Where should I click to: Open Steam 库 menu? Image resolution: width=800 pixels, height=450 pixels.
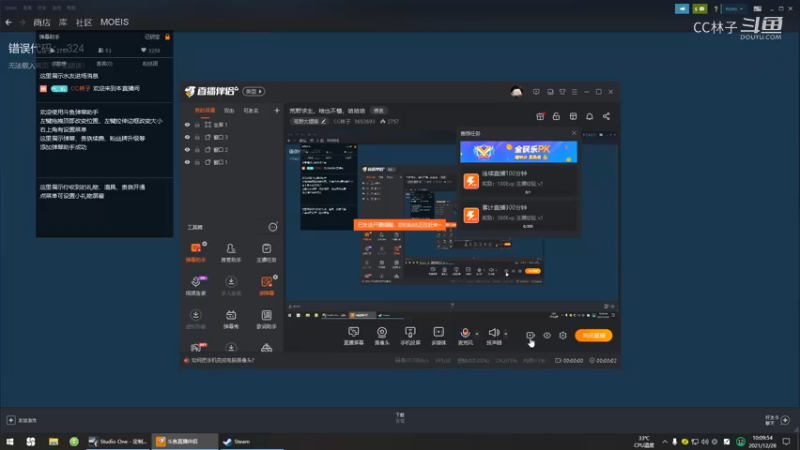coord(63,22)
